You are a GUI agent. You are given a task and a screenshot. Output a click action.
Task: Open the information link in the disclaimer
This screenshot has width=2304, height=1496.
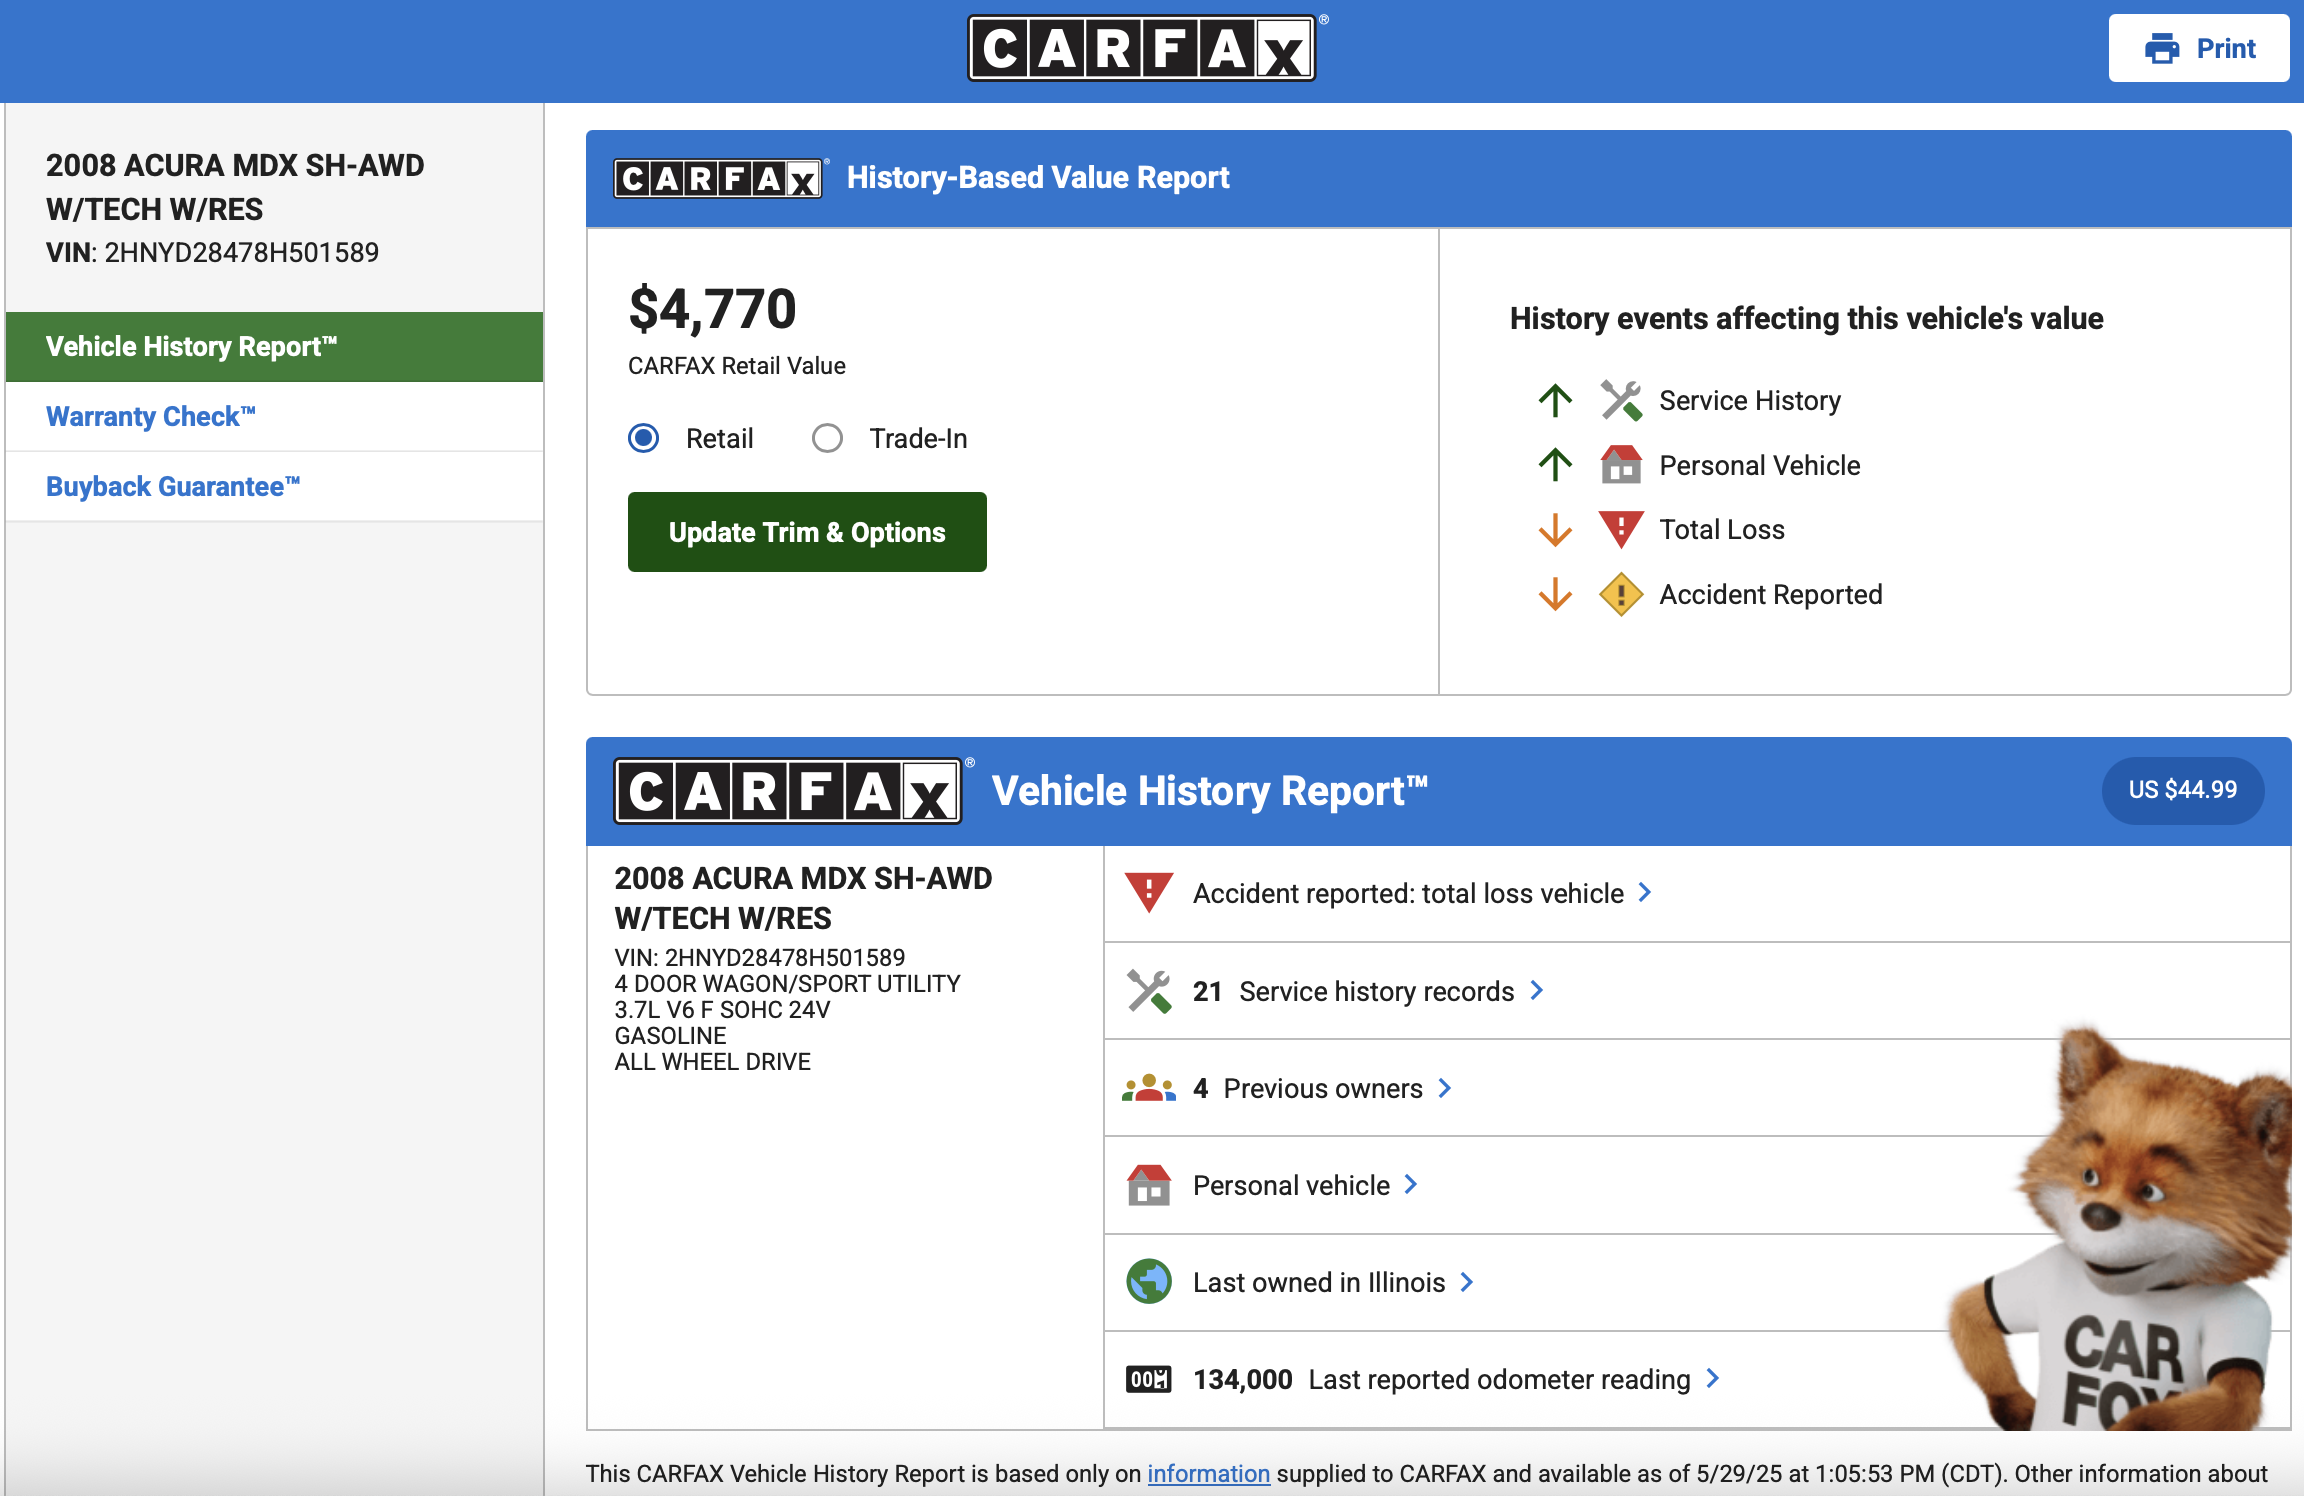(x=1208, y=1474)
